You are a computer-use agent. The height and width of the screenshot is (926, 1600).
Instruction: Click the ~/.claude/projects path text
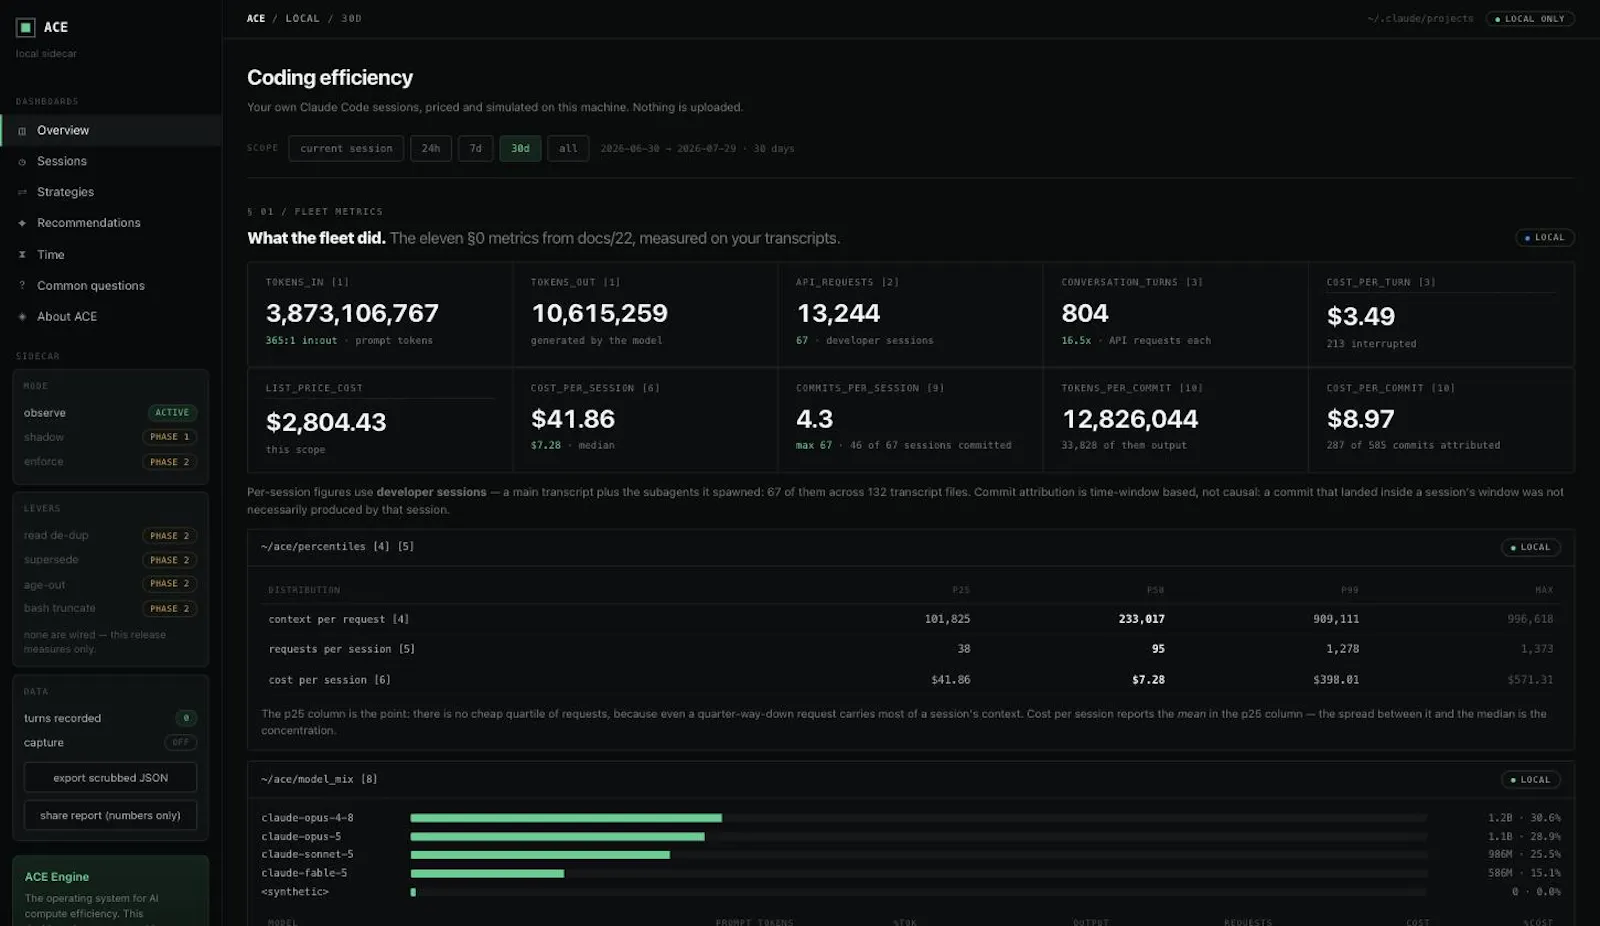(1420, 19)
